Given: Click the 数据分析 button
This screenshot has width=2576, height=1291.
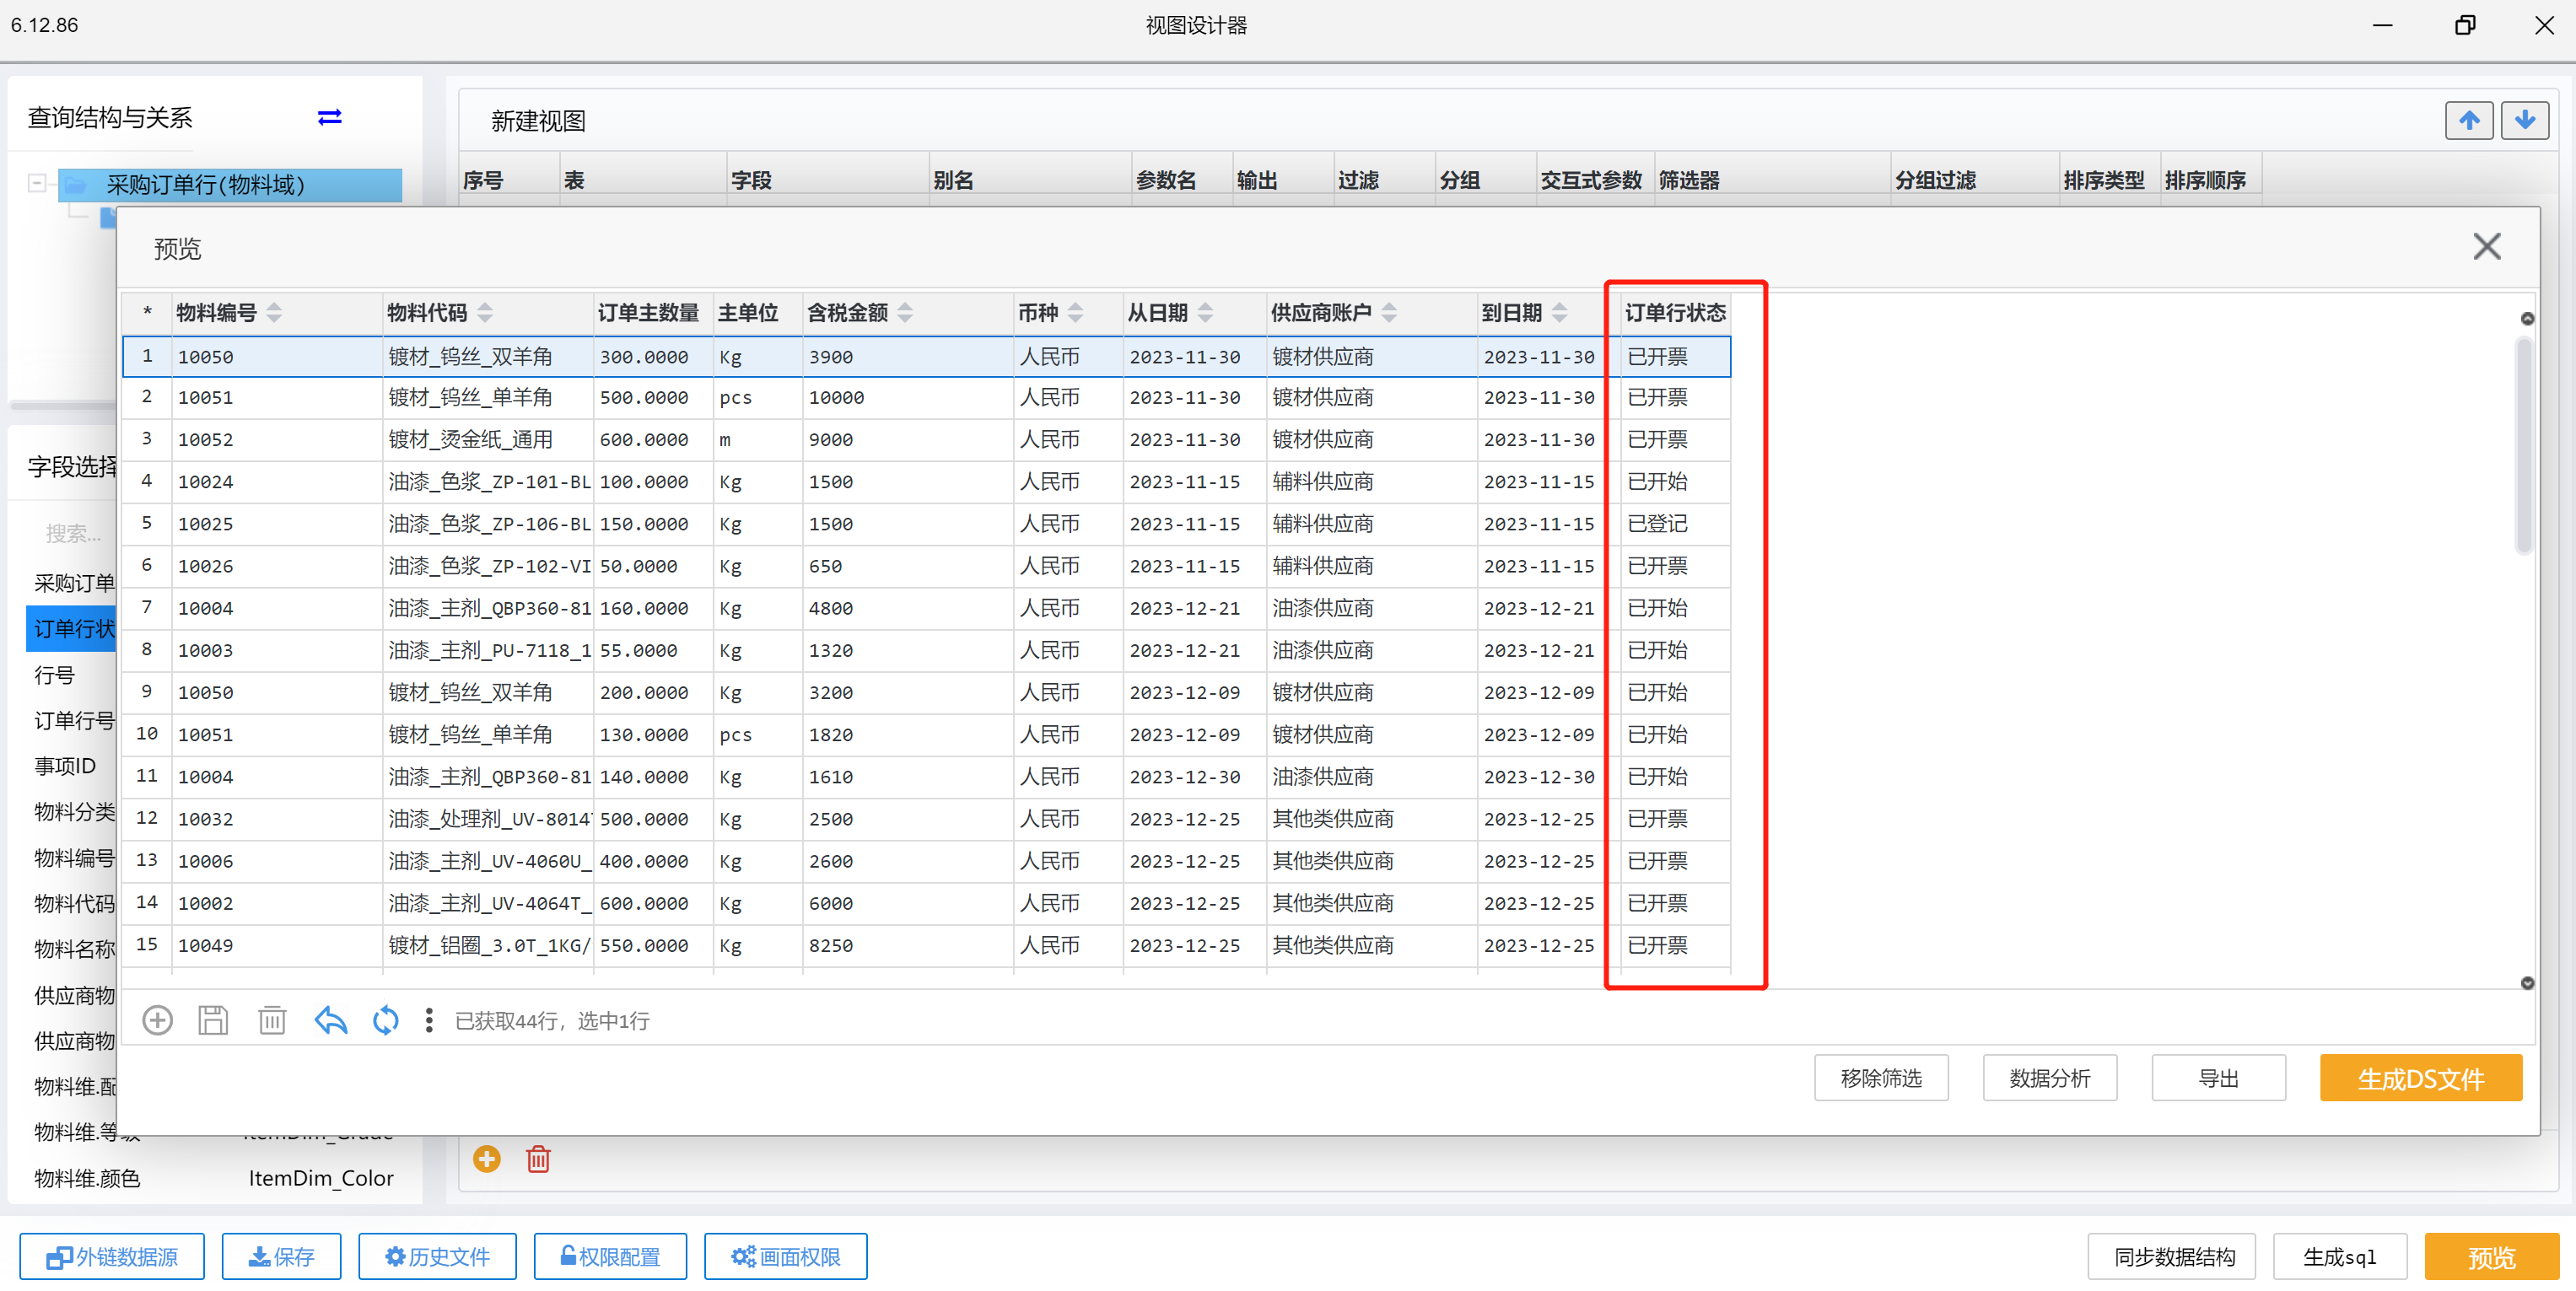Looking at the screenshot, I should [2049, 1078].
